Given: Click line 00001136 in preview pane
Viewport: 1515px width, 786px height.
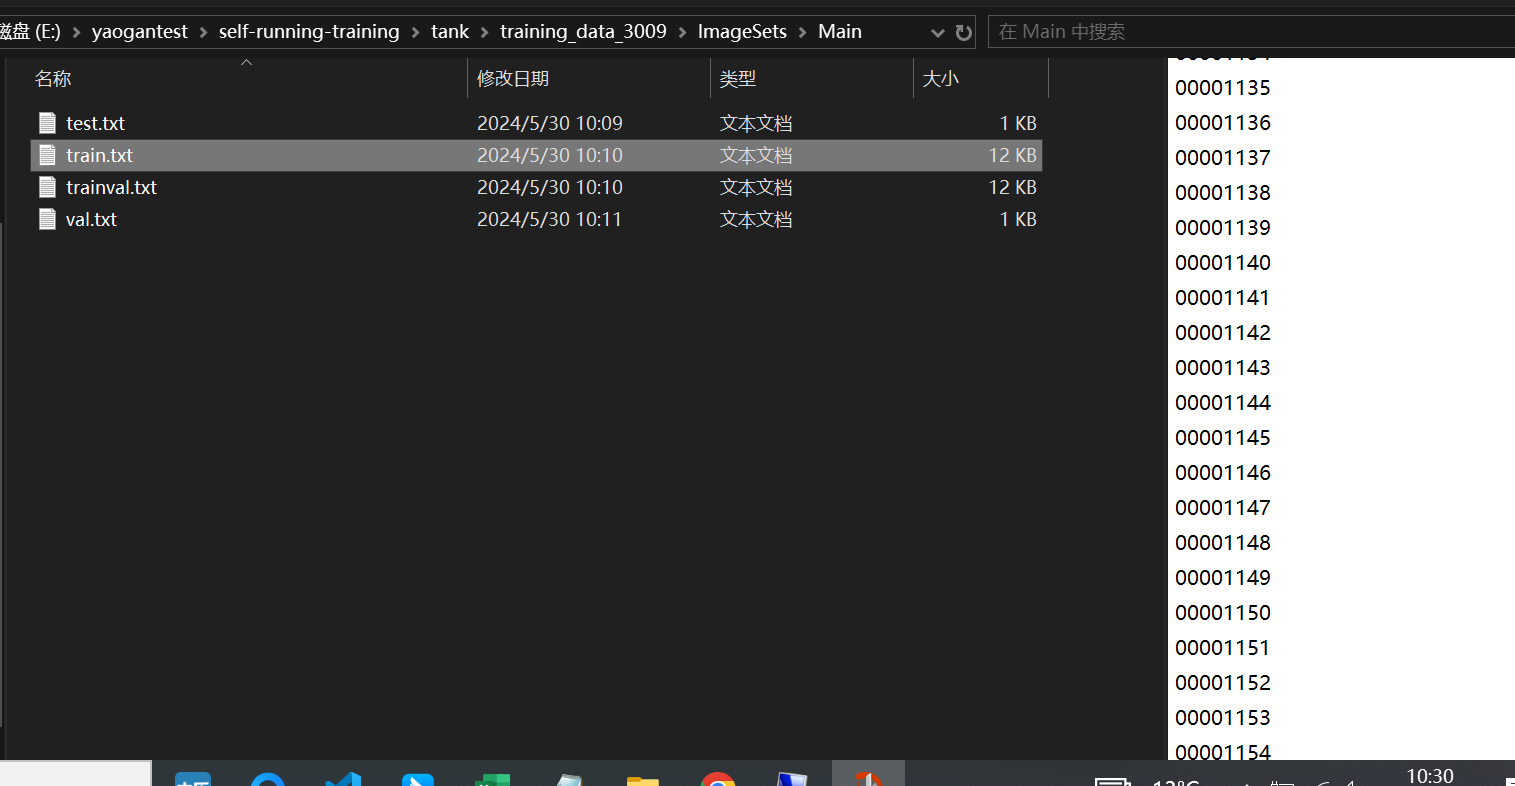Looking at the screenshot, I should (x=1223, y=123).
